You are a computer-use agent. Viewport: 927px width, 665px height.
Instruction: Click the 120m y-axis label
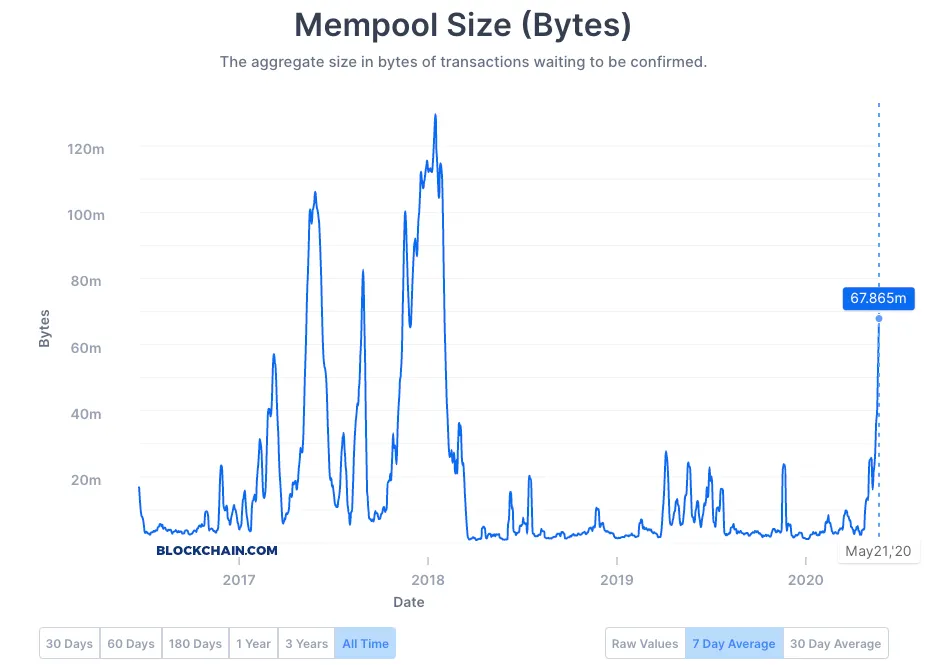pyautogui.click(x=84, y=149)
